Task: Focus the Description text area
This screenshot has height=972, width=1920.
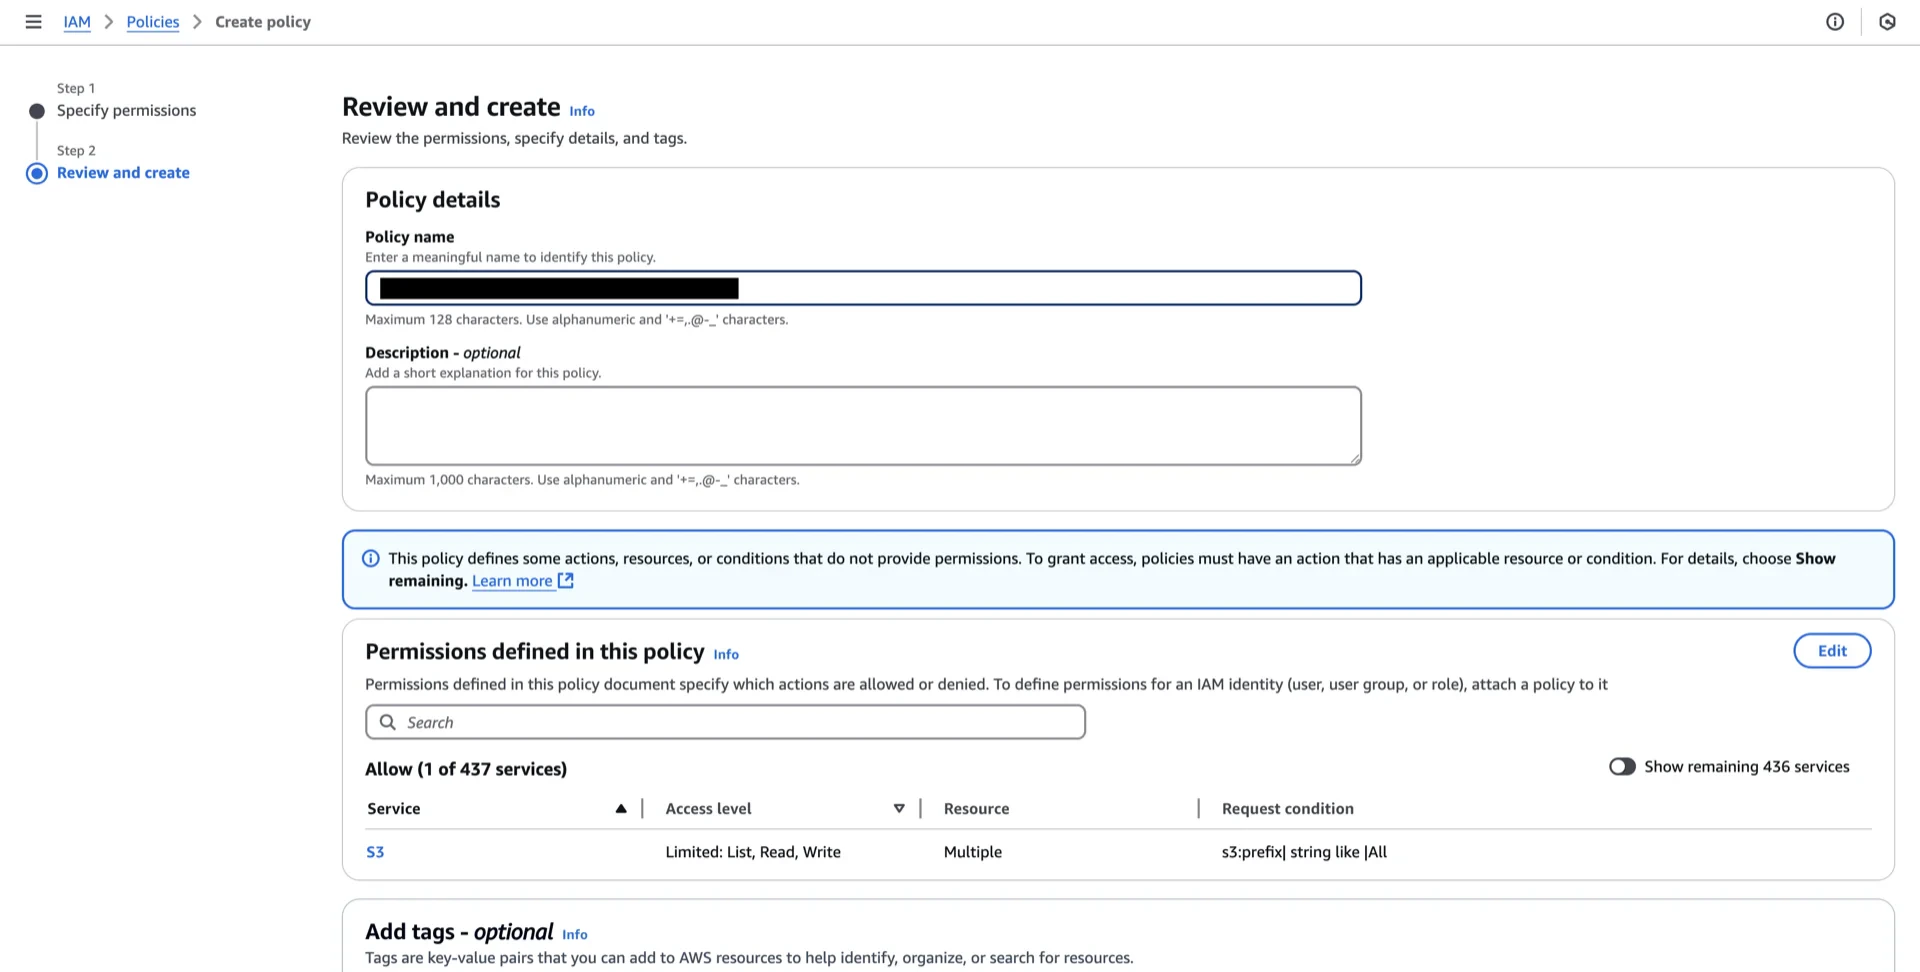Action: (863, 426)
